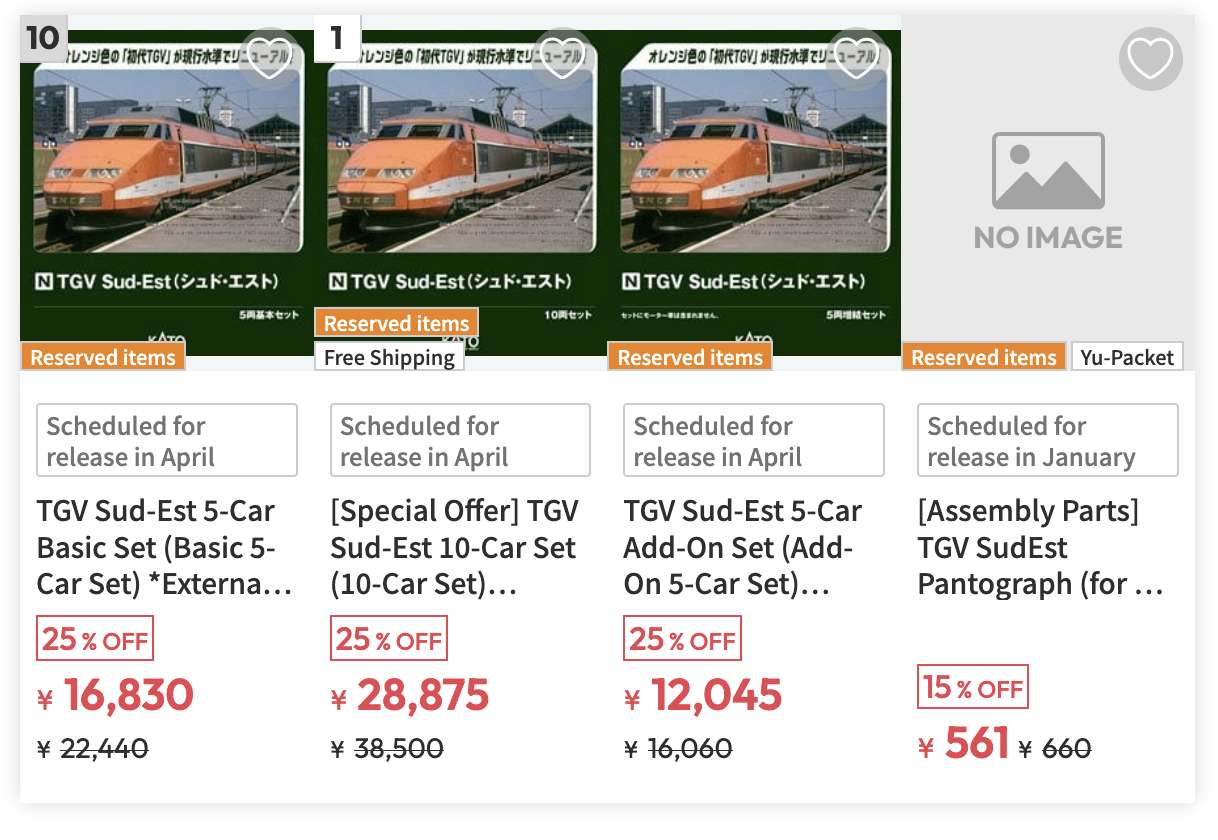Click Reserved items tag on 10-Car Set
This screenshot has height=840, width=1218.
pos(396,323)
